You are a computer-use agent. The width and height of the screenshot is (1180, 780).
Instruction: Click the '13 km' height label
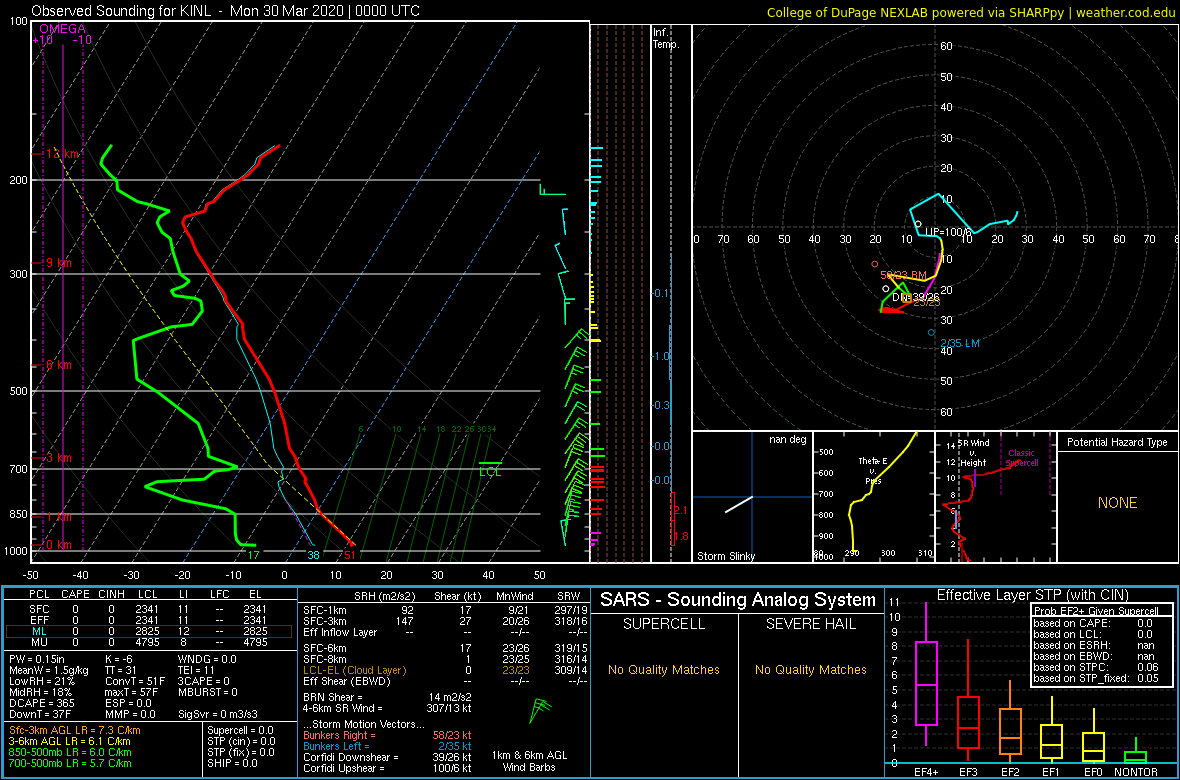point(63,154)
